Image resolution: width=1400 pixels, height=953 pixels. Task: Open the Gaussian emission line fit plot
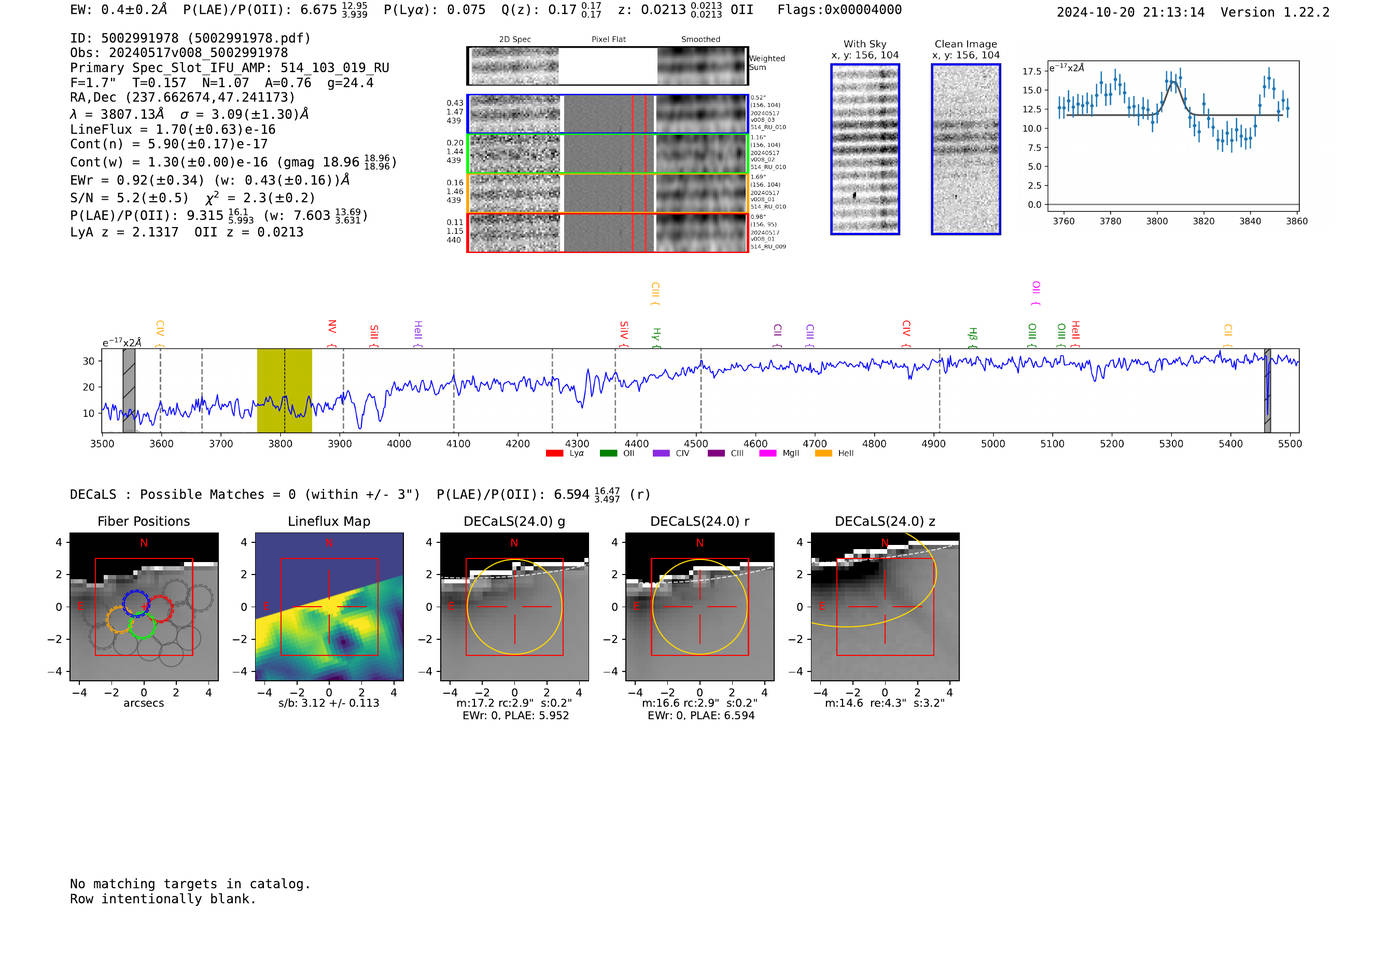1172,137
